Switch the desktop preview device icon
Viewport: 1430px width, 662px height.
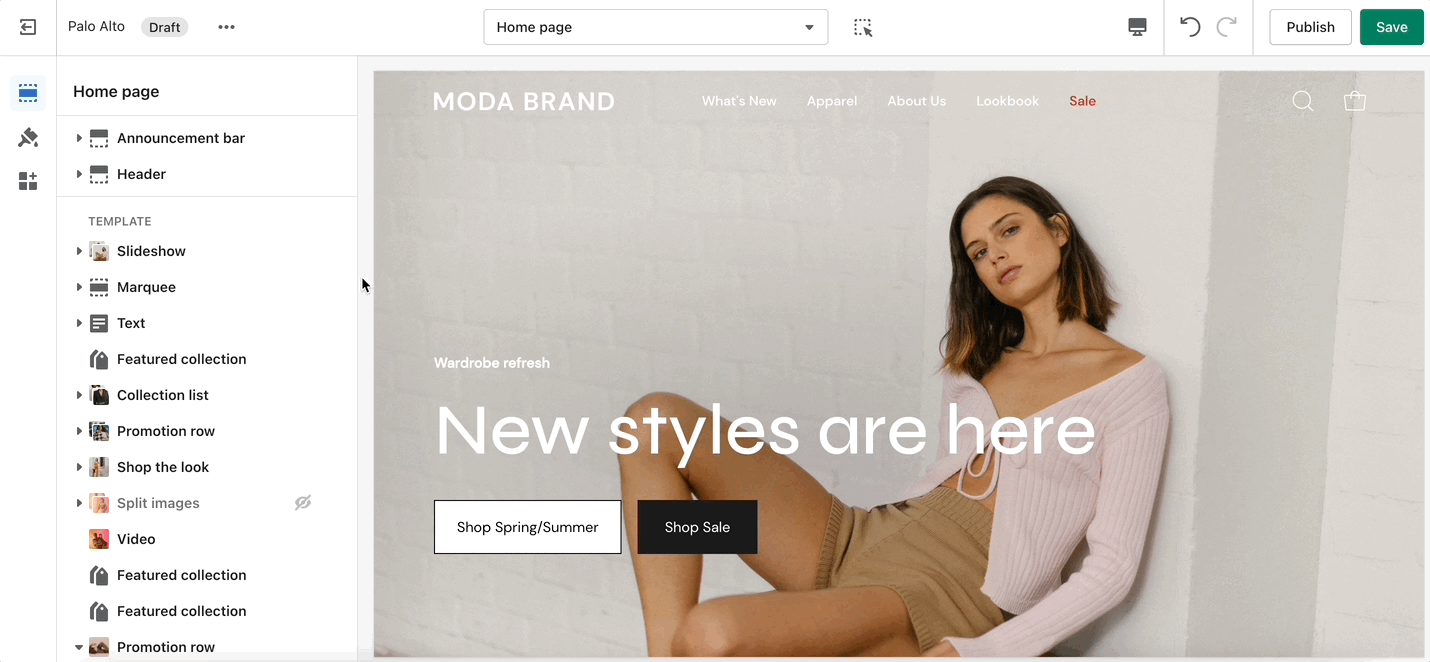tap(1137, 27)
